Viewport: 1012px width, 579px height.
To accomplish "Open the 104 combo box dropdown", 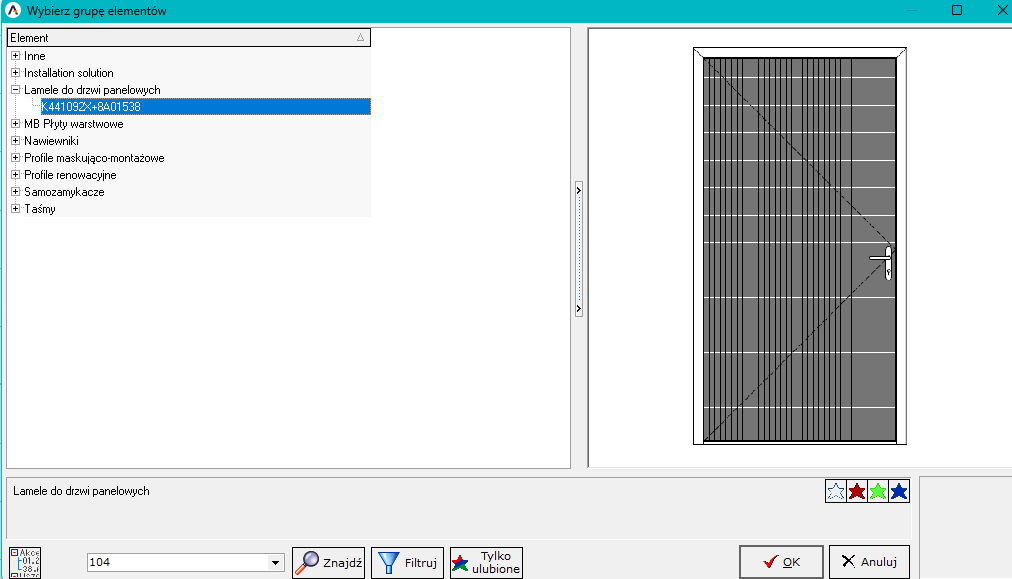I will click(x=276, y=563).
